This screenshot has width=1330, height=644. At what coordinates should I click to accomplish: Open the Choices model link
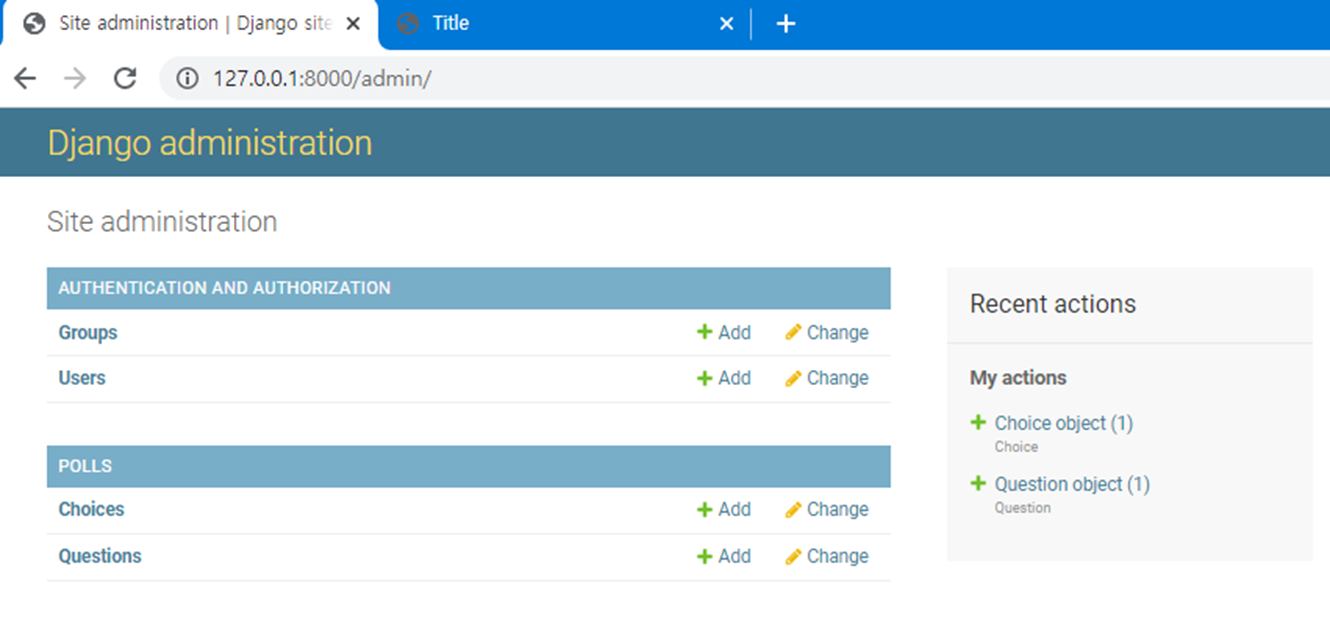(x=91, y=509)
